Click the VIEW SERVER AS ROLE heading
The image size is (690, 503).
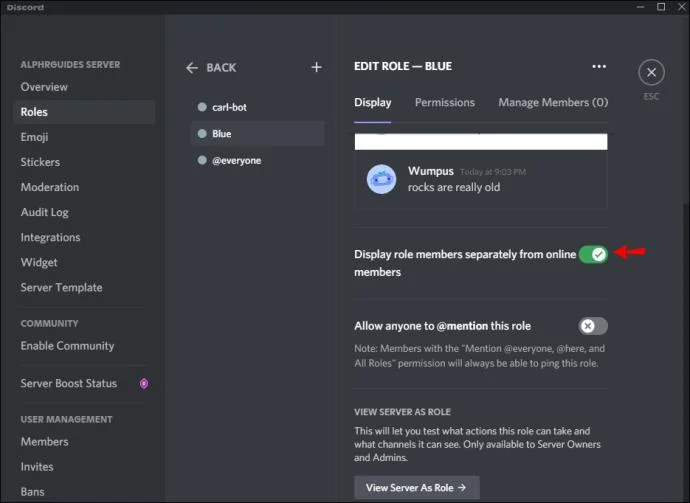pyautogui.click(x=402, y=412)
